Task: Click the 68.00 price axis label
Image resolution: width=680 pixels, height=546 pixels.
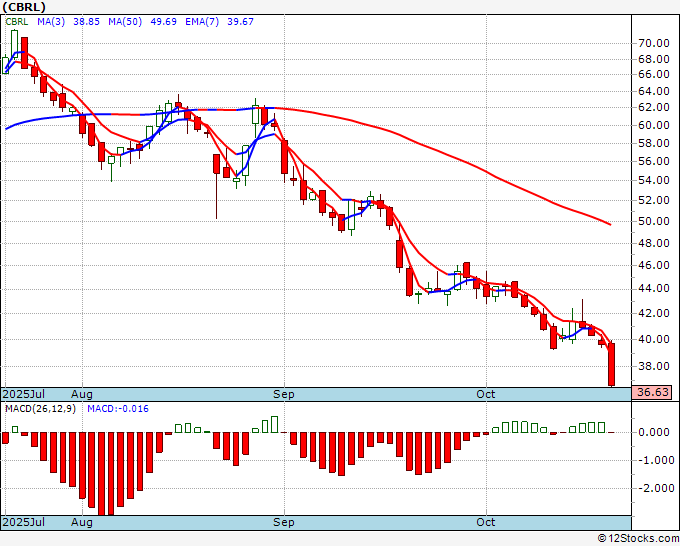Action: [x=654, y=59]
